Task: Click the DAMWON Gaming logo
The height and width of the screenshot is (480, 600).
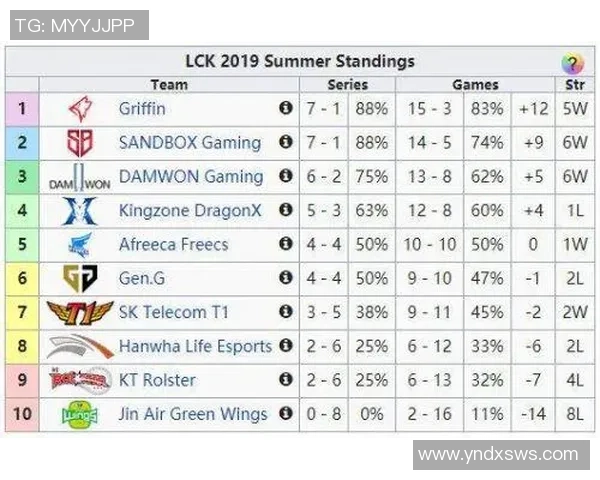Action: click(79, 178)
